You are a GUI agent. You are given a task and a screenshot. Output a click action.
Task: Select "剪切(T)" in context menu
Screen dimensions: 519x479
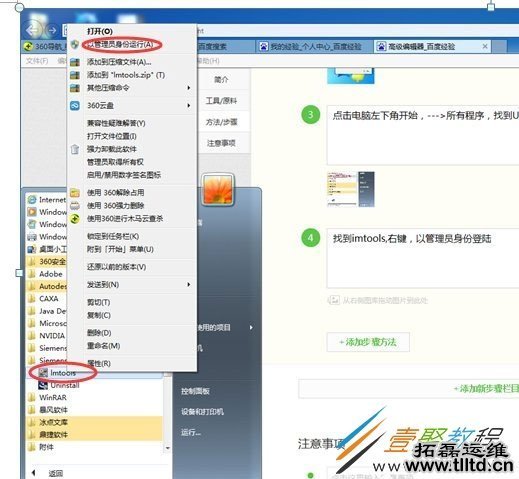pos(98,302)
